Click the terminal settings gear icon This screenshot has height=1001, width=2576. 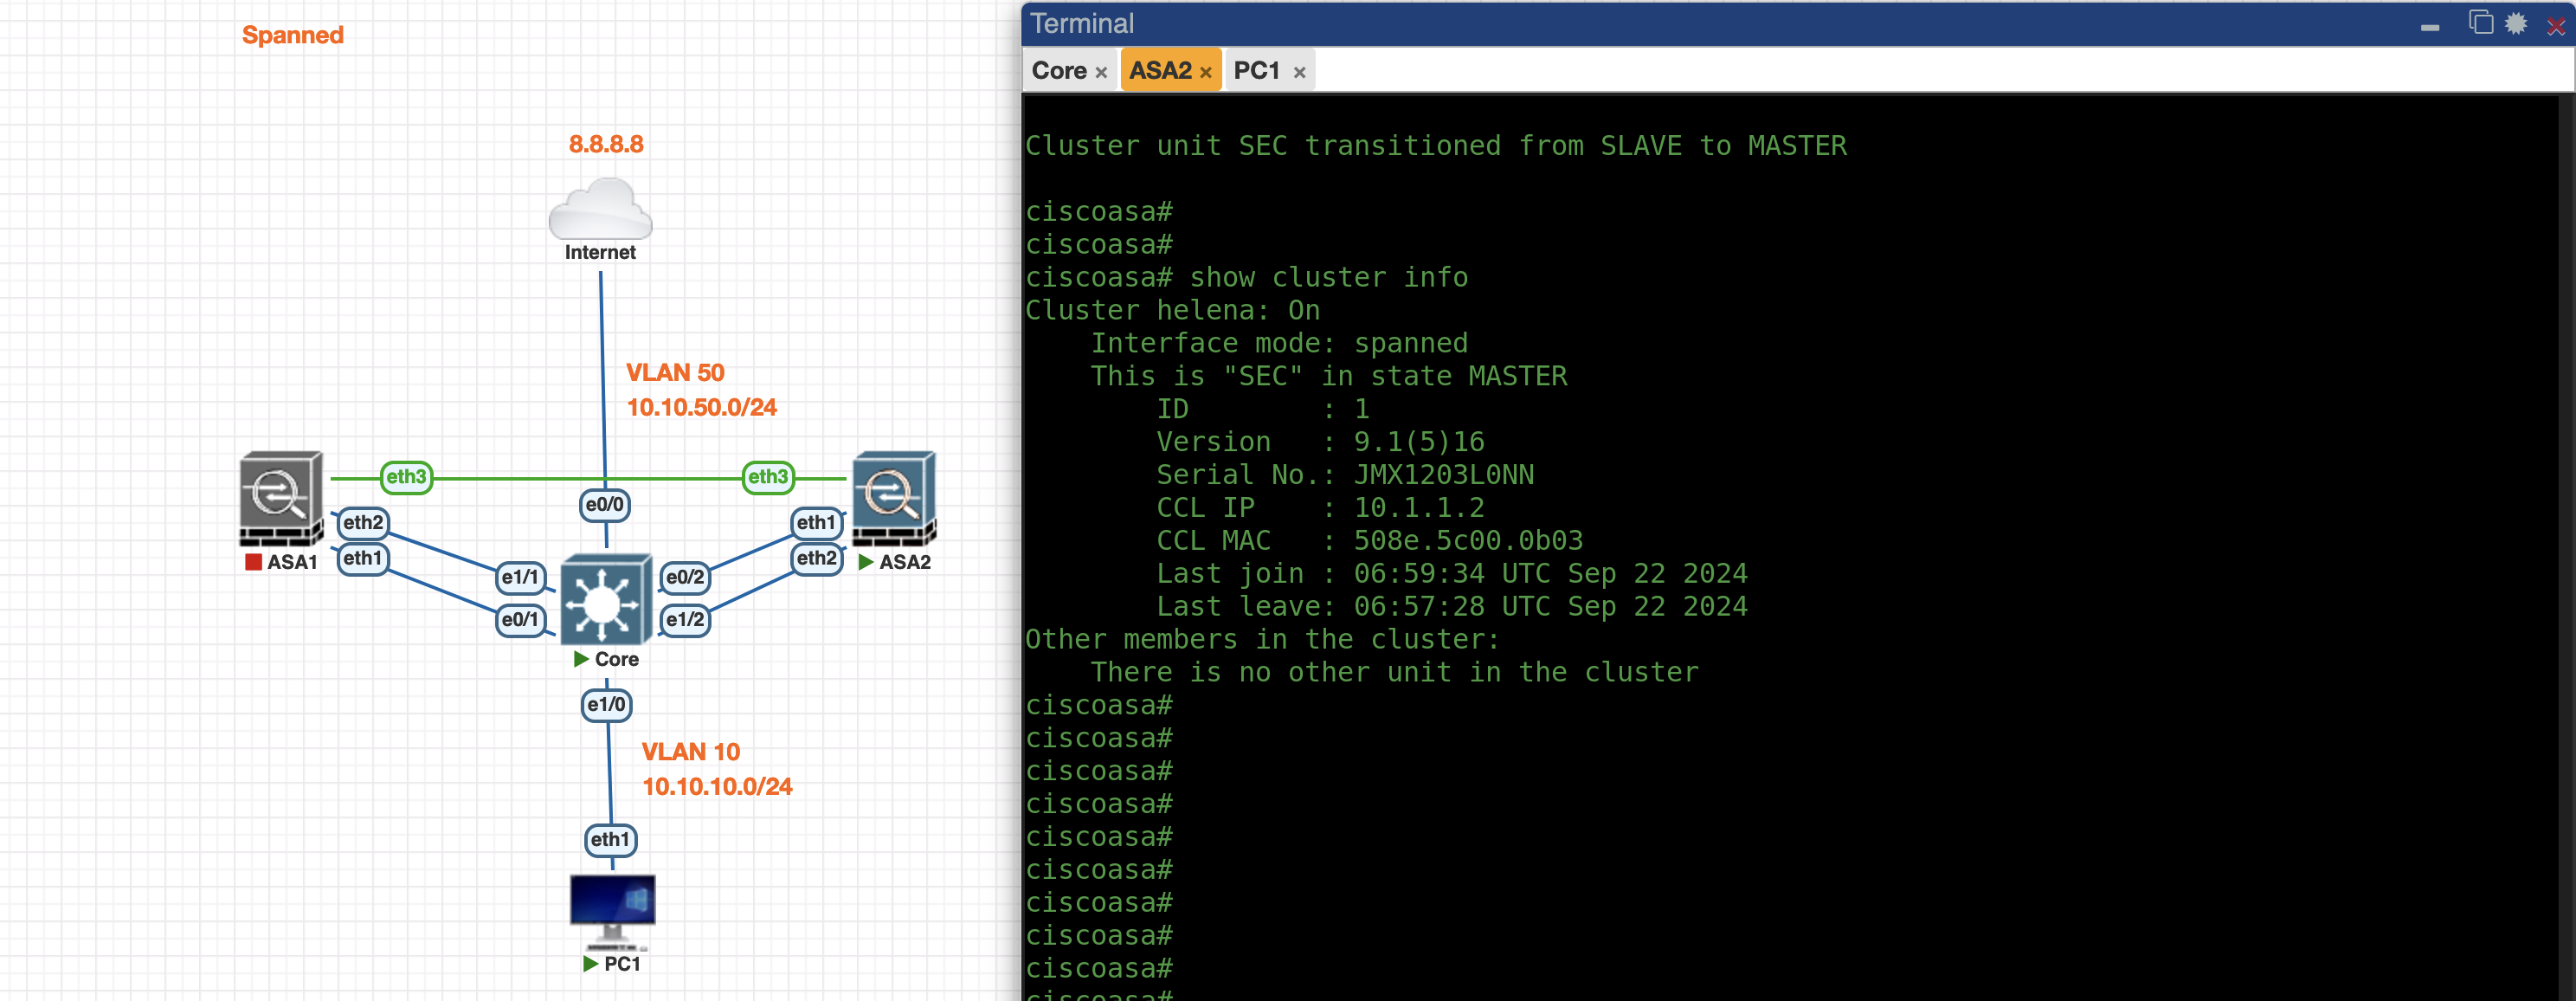(x=2516, y=24)
